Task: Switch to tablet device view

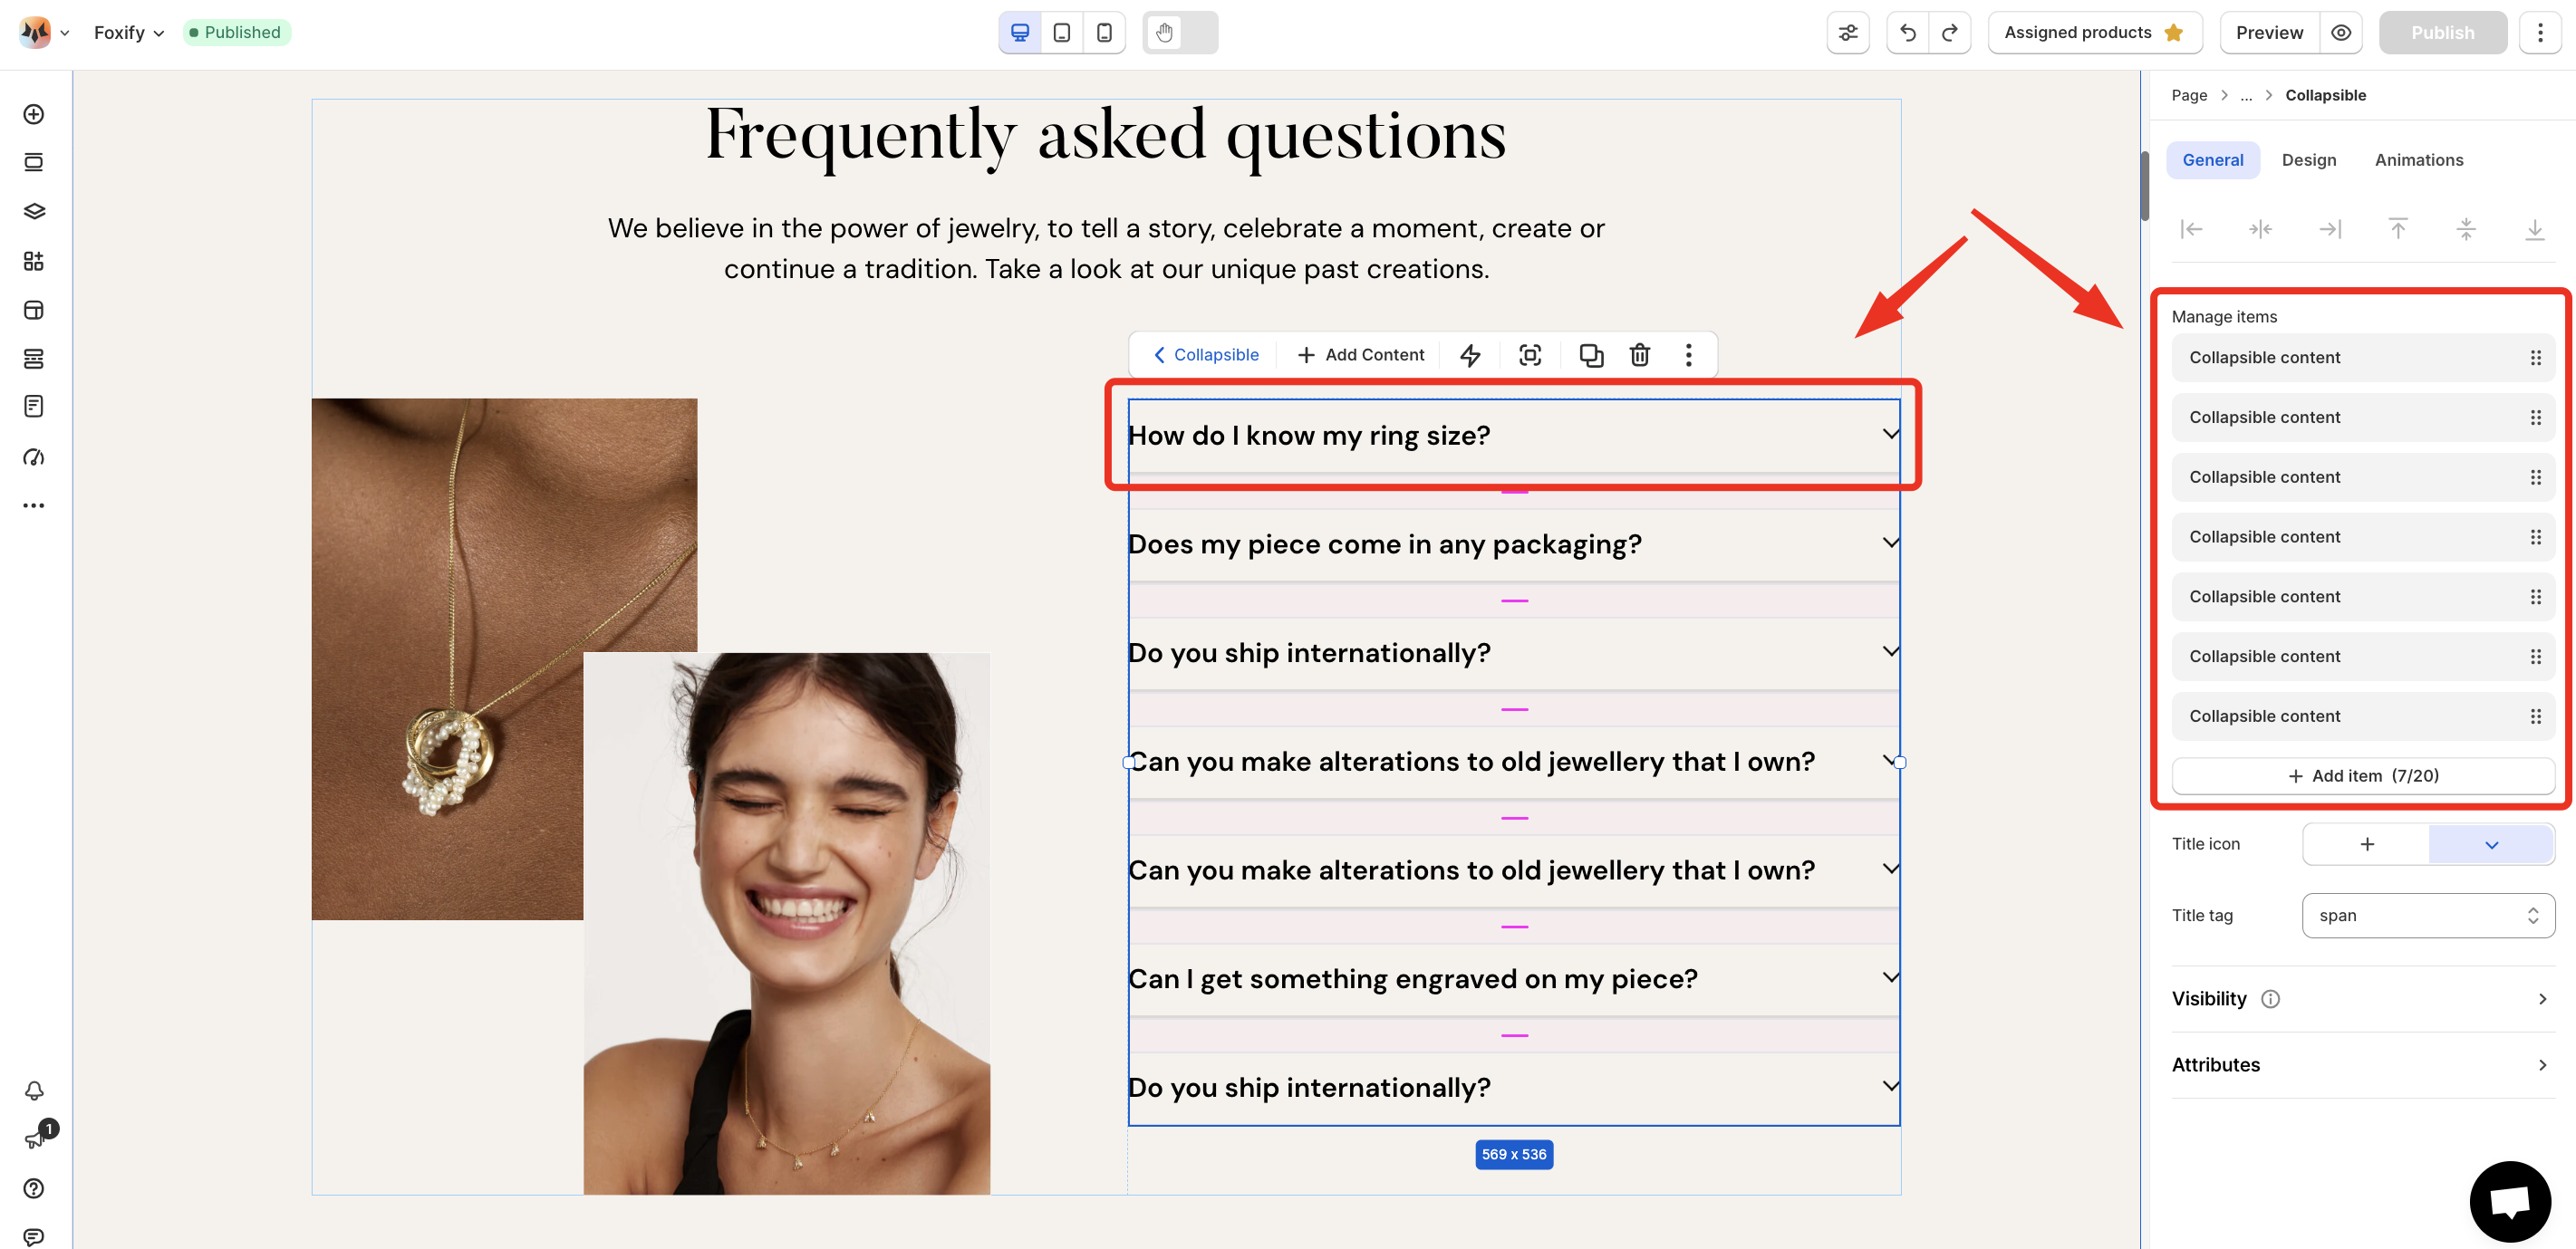Action: [x=1062, y=33]
